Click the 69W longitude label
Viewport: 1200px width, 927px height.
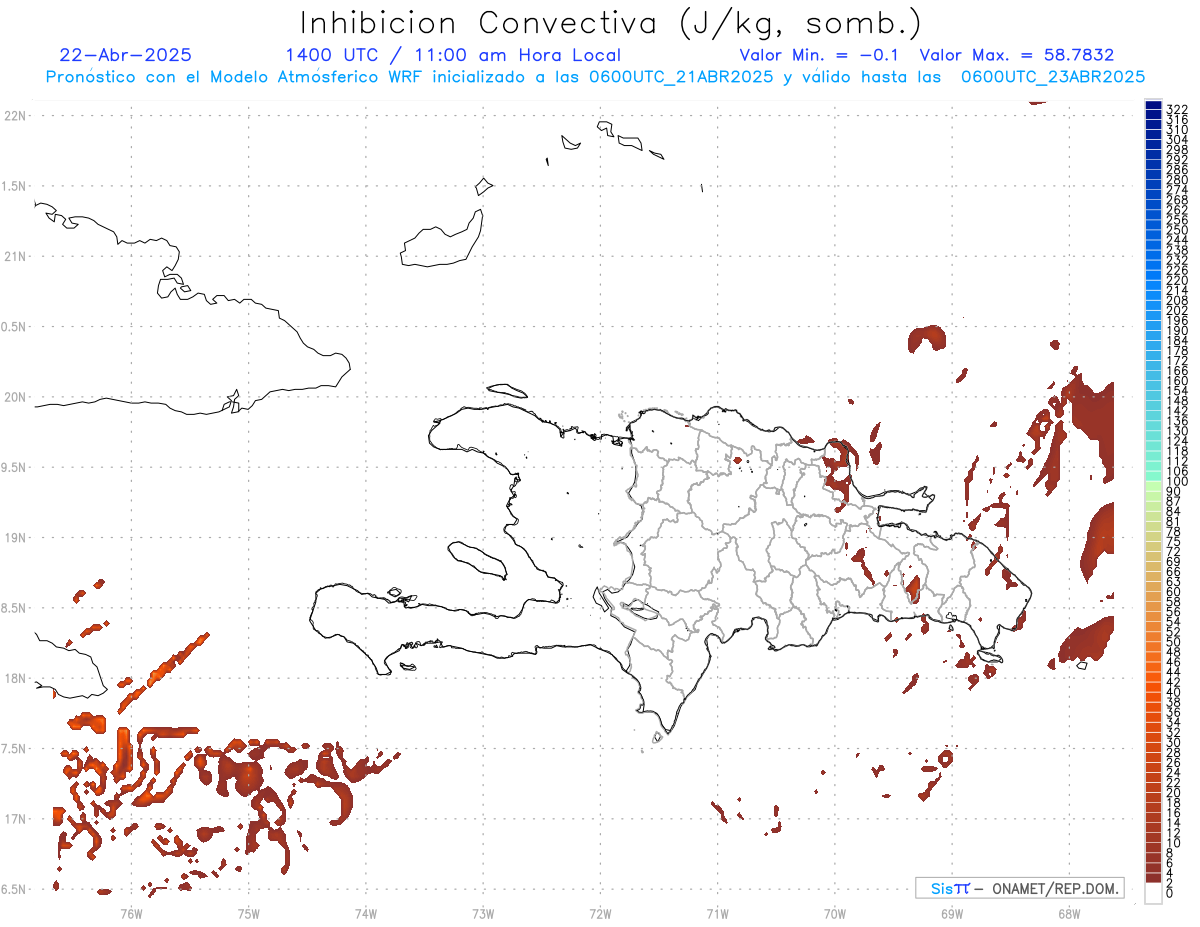(952, 912)
